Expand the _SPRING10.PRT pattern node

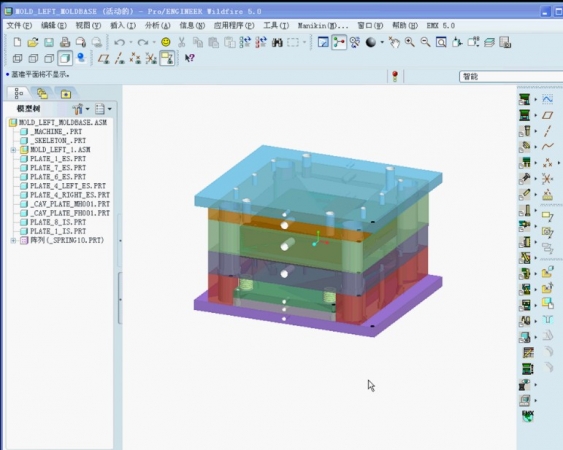coord(13,240)
